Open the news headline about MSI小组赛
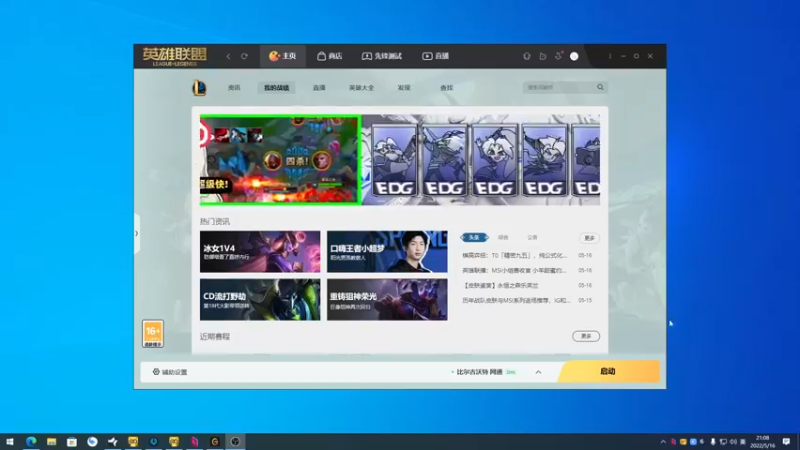Viewport: 800px width, 450px height. click(x=514, y=270)
